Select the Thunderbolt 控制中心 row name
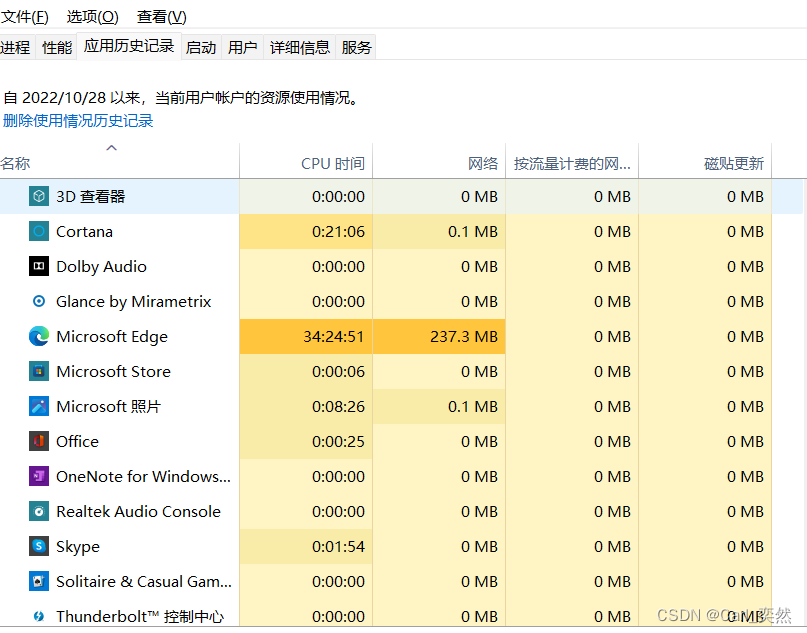 [140, 616]
